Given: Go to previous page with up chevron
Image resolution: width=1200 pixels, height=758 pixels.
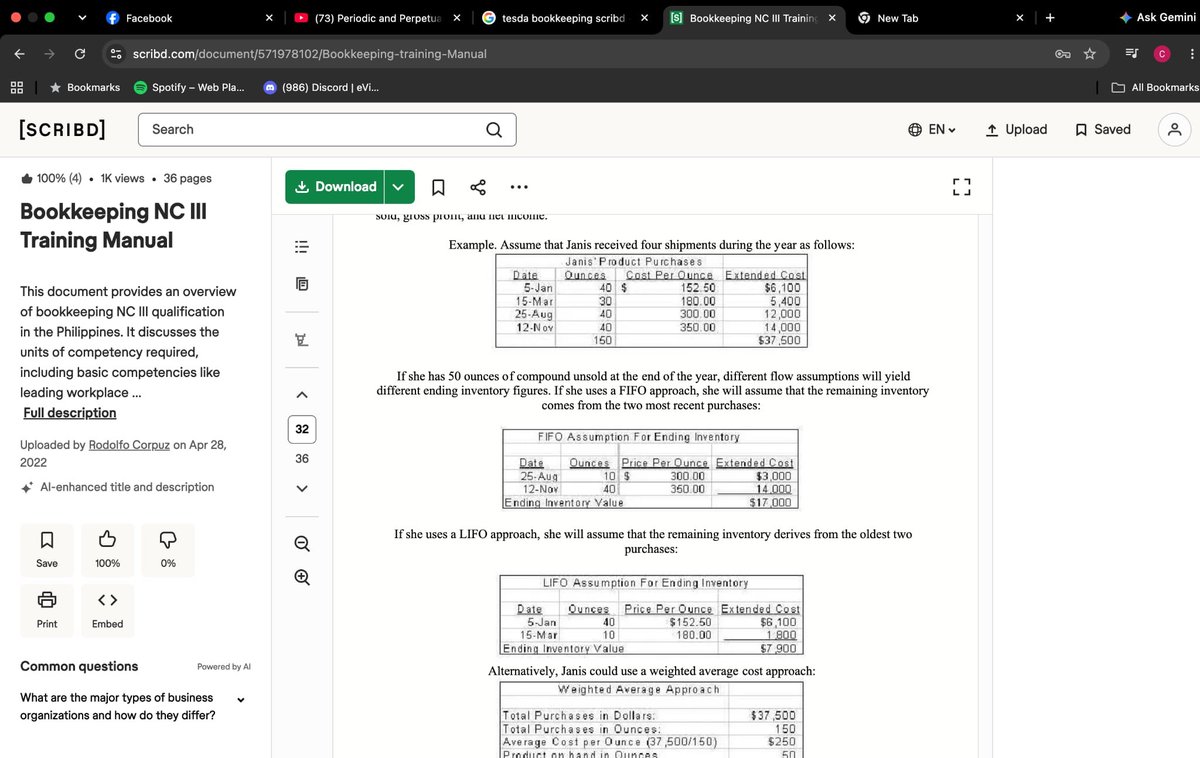Looking at the screenshot, I should tap(302, 394).
